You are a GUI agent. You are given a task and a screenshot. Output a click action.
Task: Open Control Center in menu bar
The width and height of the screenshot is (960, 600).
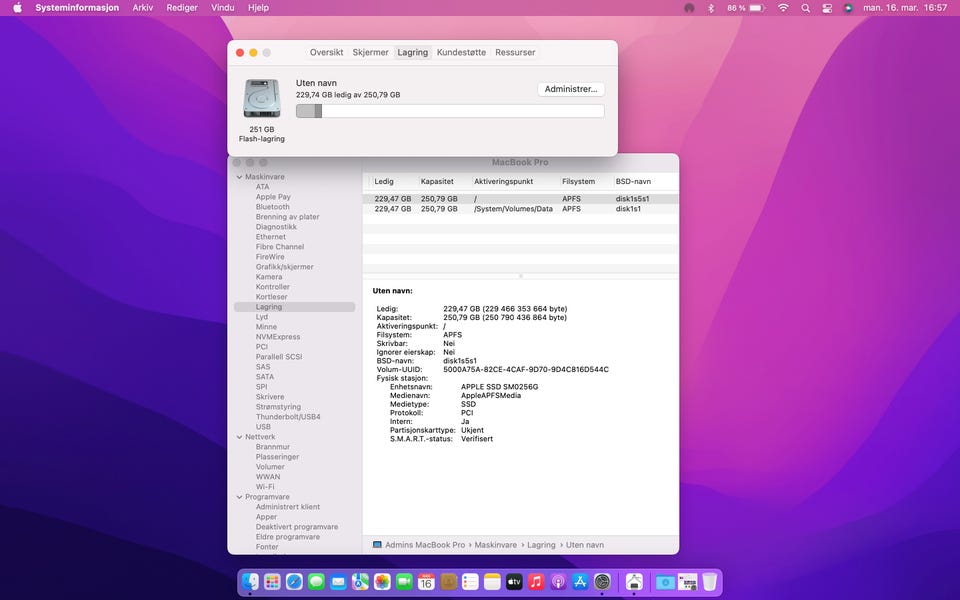pyautogui.click(x=827, y=8)
